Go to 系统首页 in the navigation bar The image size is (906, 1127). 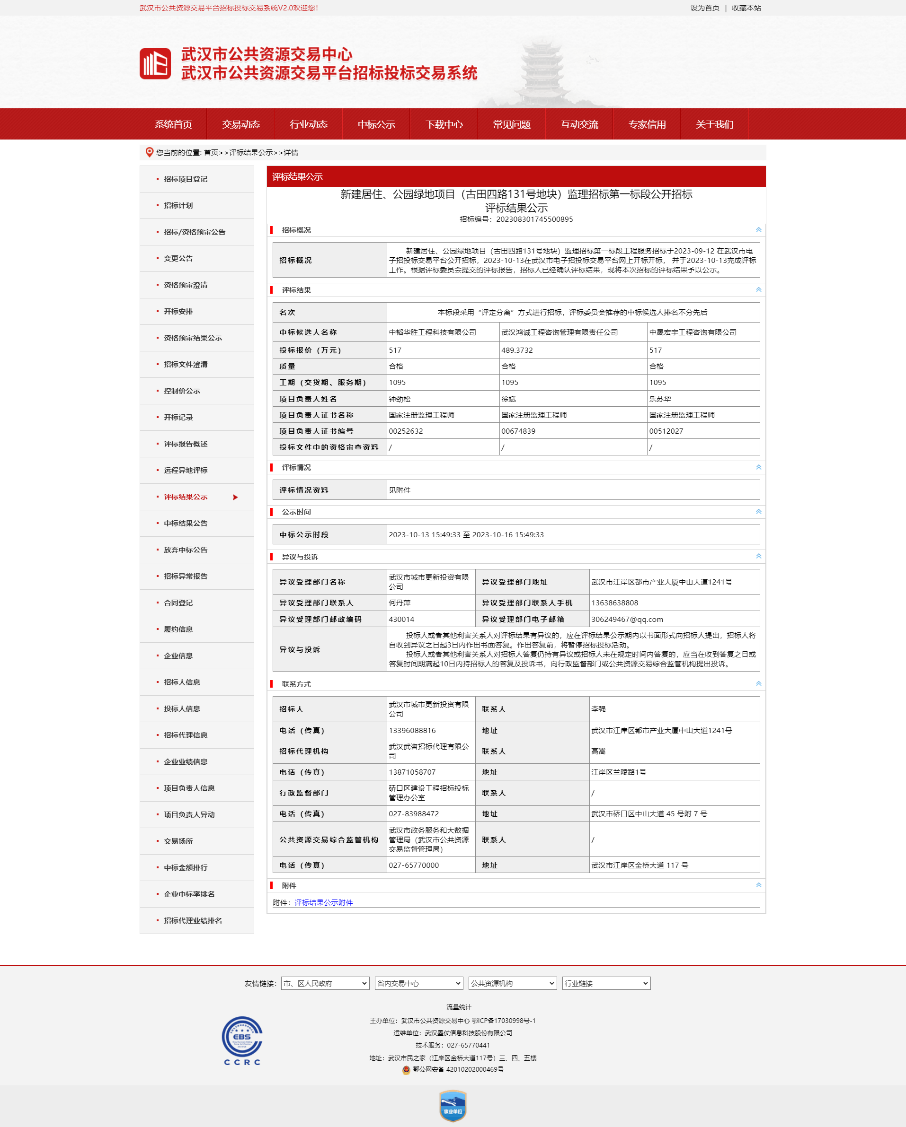pyautogui.click(x=173, y=124)
